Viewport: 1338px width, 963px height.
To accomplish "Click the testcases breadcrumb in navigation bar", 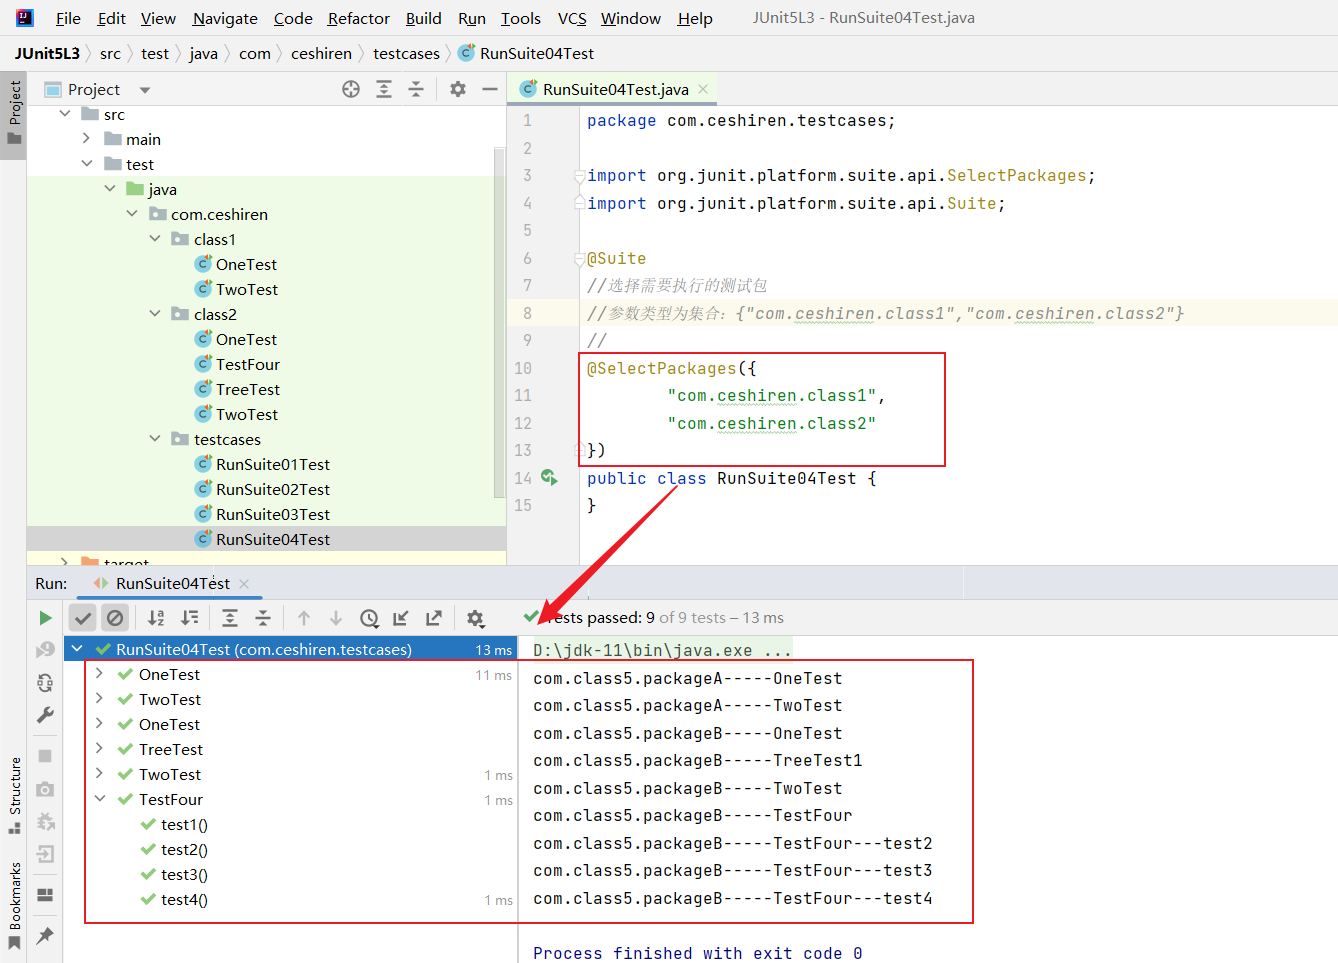I will [x=406, y=53].
